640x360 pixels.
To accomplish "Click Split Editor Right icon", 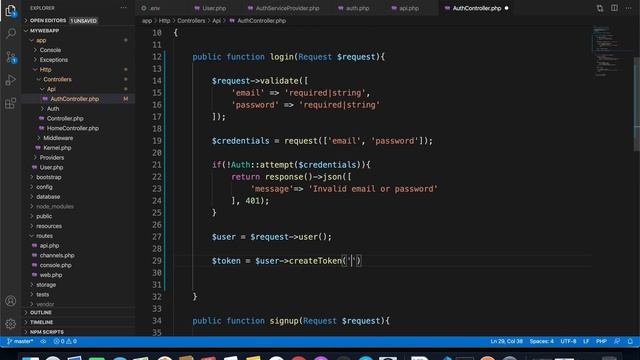I will pos(614,8).
